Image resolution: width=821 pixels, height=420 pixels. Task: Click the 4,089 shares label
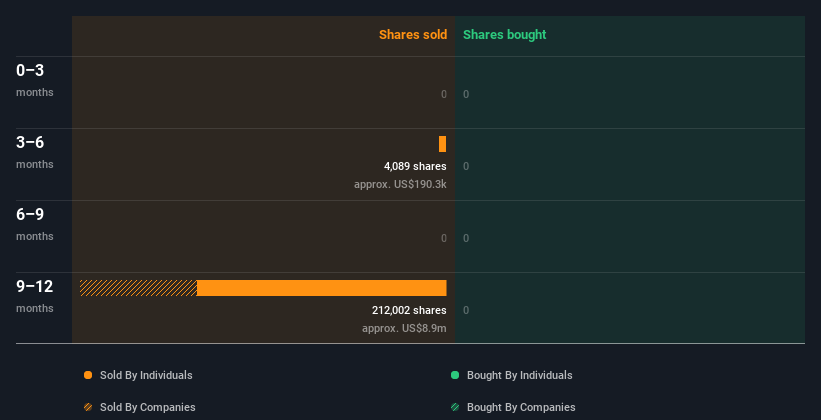click(415, 167)
